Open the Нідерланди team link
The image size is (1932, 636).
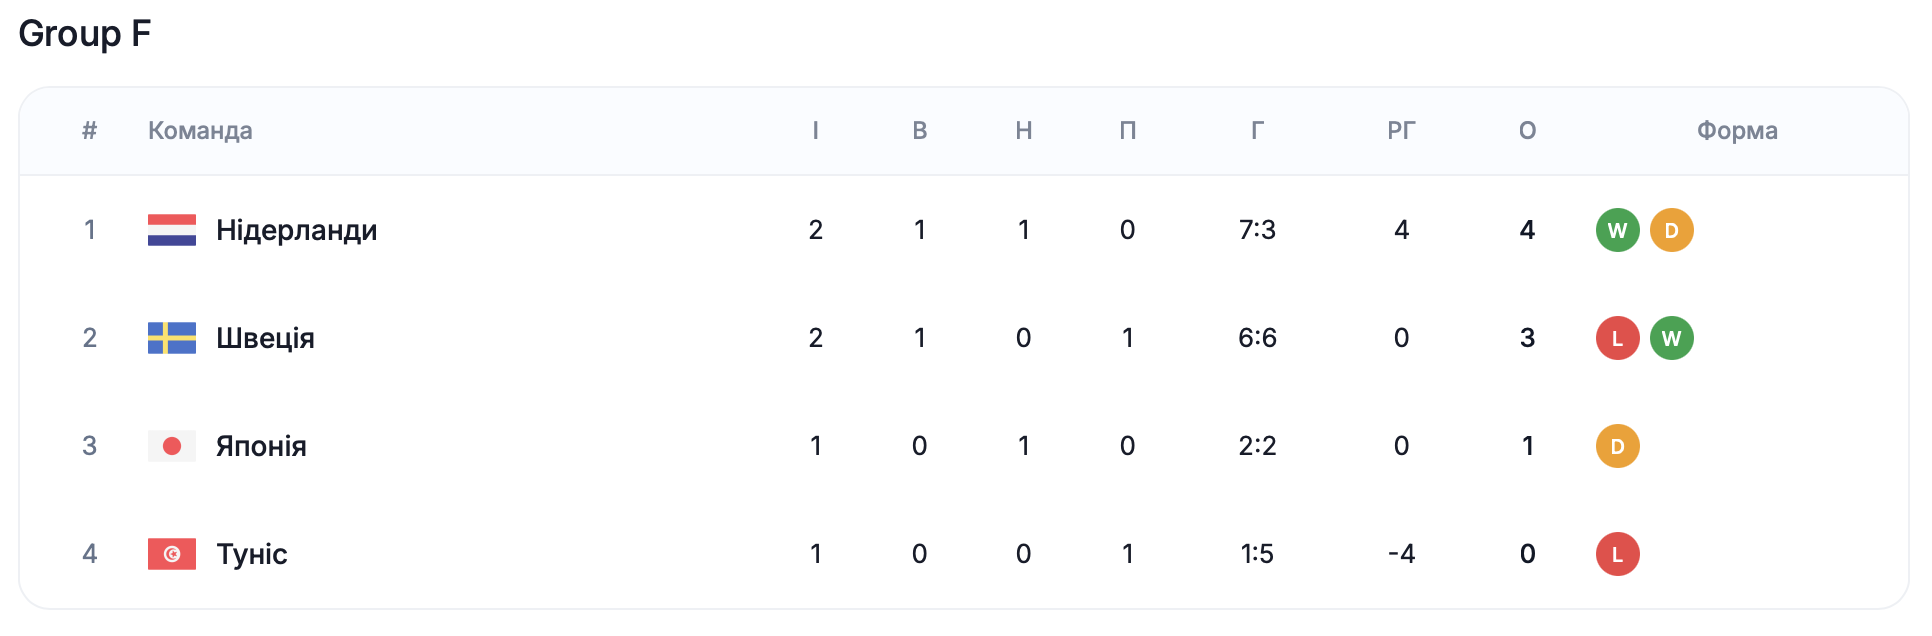tap(297, 230)
